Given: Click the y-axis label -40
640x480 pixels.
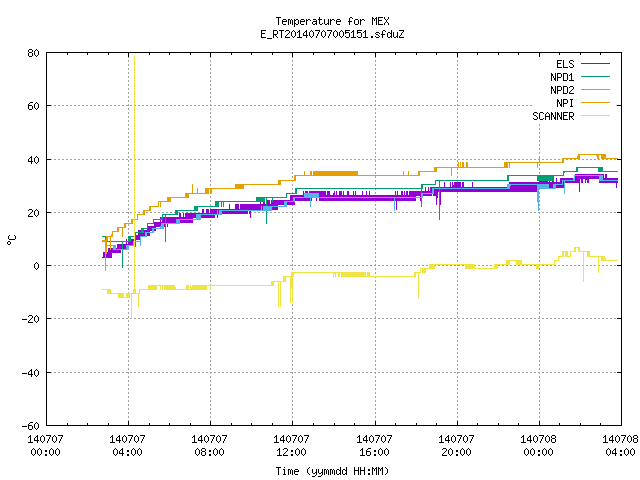Looking at the screenshot, I should pos(31,373).
